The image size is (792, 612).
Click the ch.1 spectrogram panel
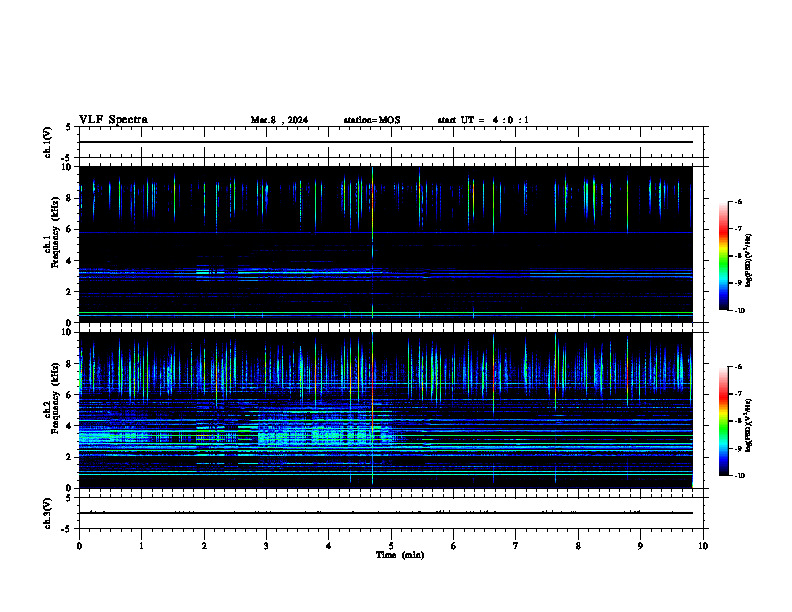[x=386, y=244]
